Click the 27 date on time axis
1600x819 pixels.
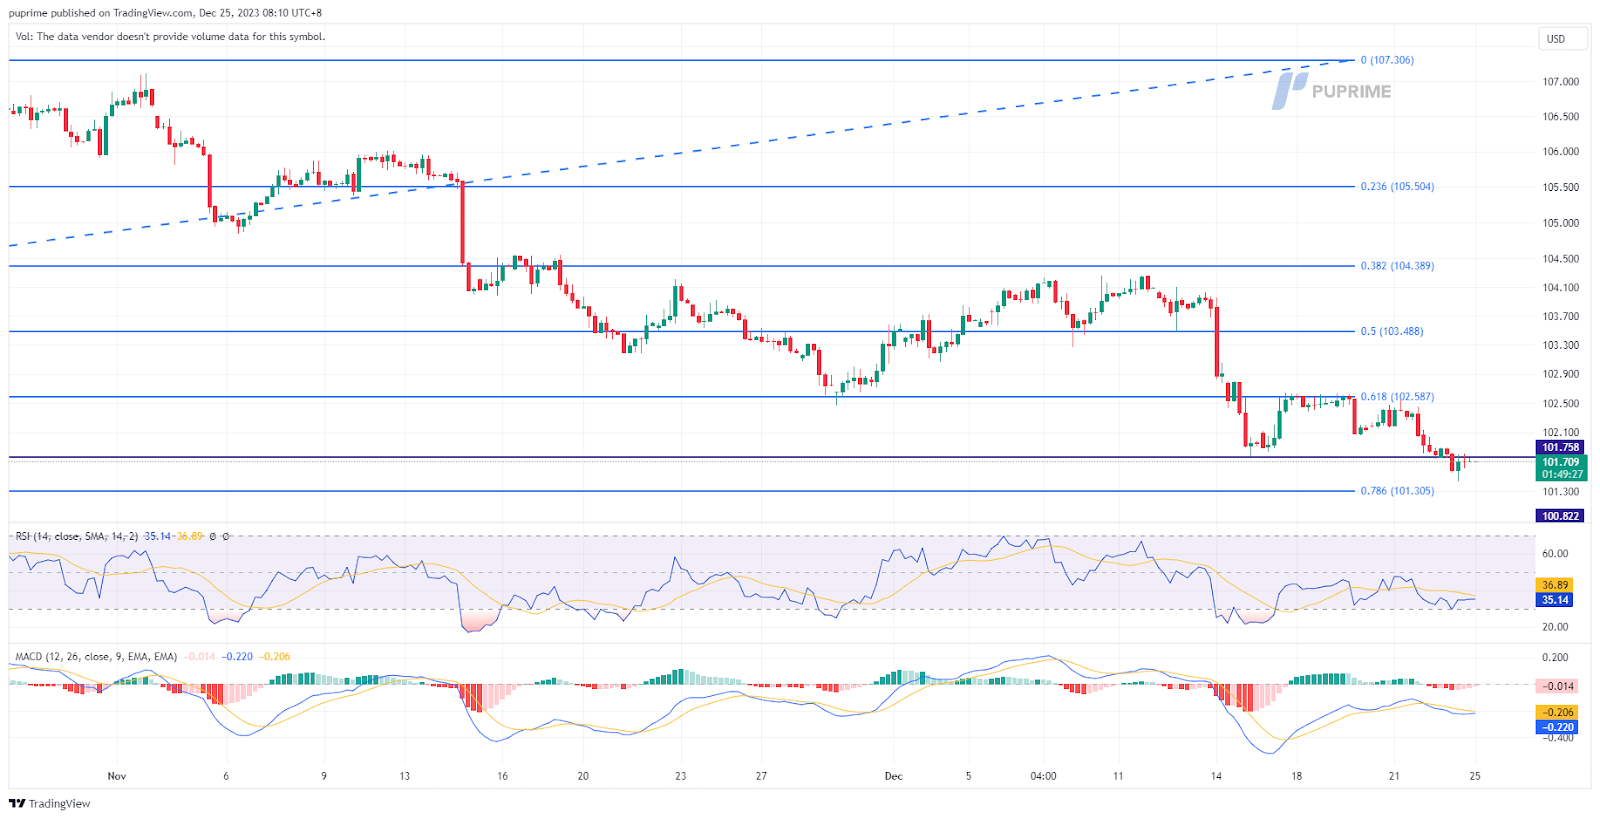[x=761, y=776]
